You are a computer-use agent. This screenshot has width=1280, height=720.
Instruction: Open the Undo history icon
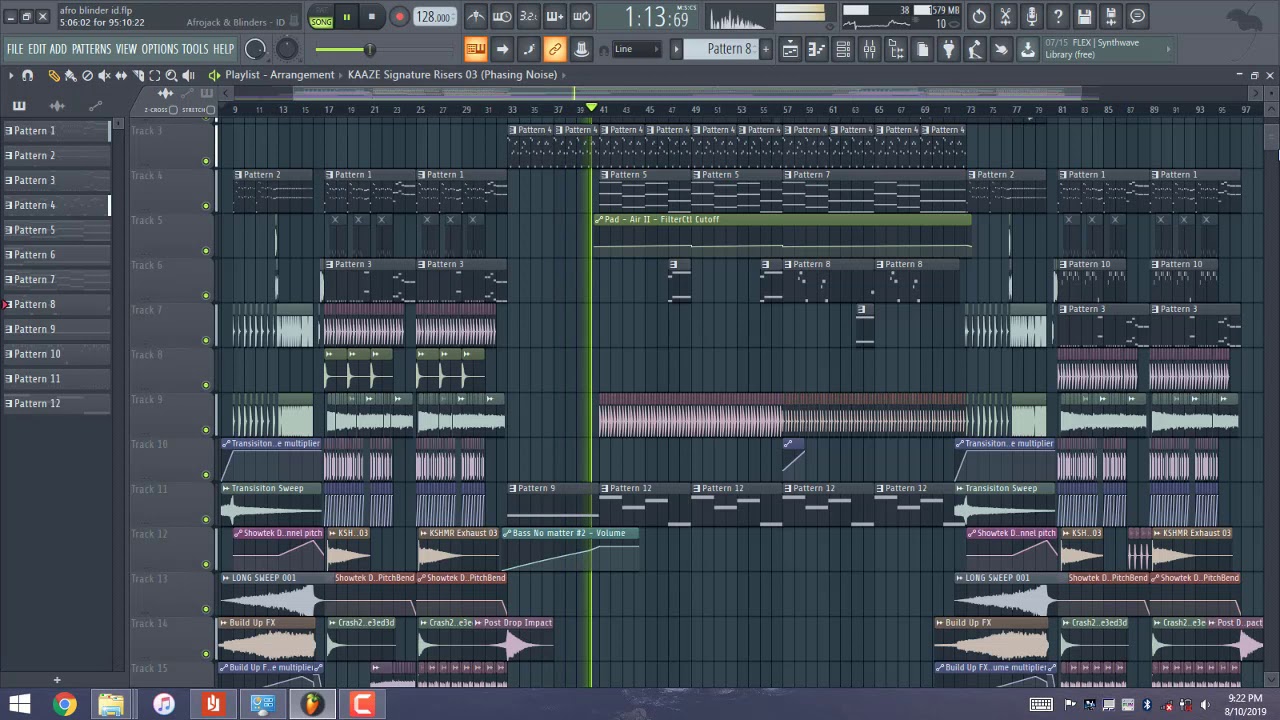pyautogui.click(x=979, y=16)
